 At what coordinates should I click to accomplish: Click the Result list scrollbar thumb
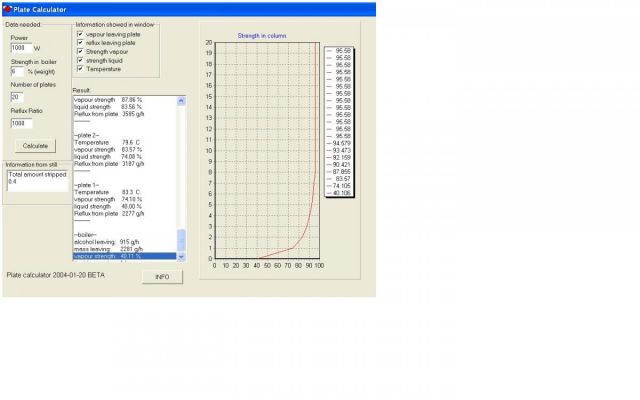tap(181, 240)
